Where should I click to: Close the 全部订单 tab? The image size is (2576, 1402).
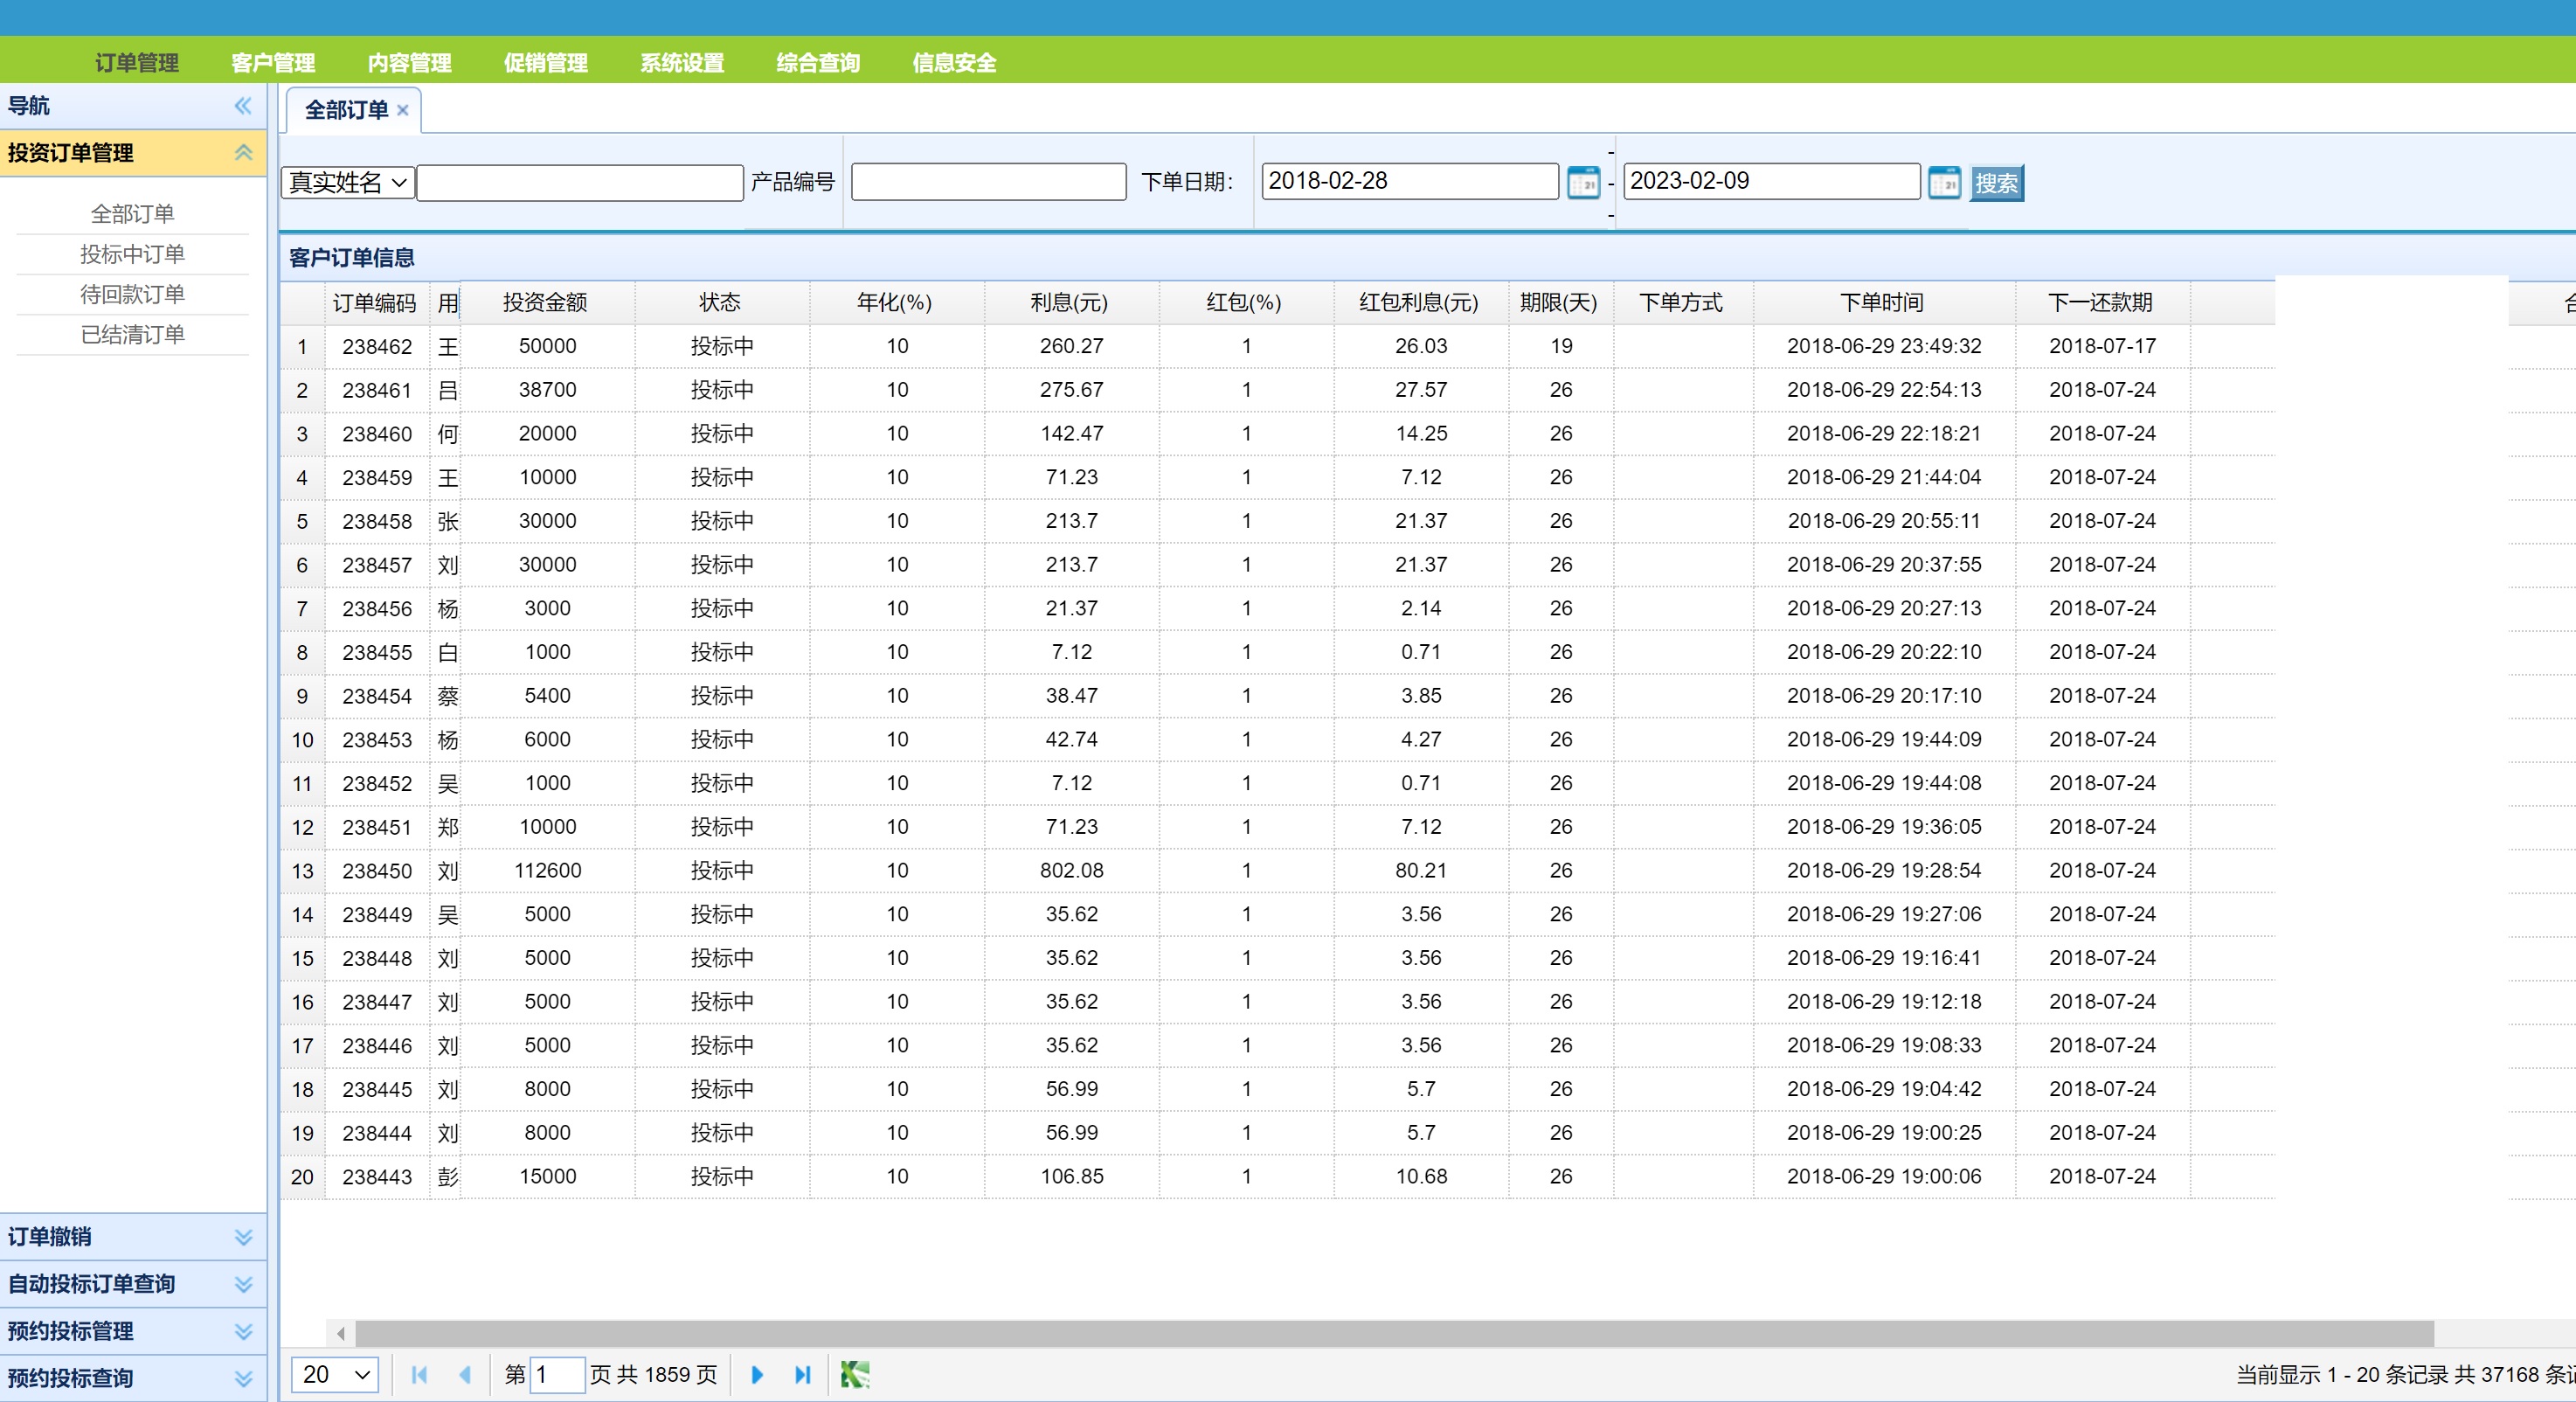click(x=403, y=111)
